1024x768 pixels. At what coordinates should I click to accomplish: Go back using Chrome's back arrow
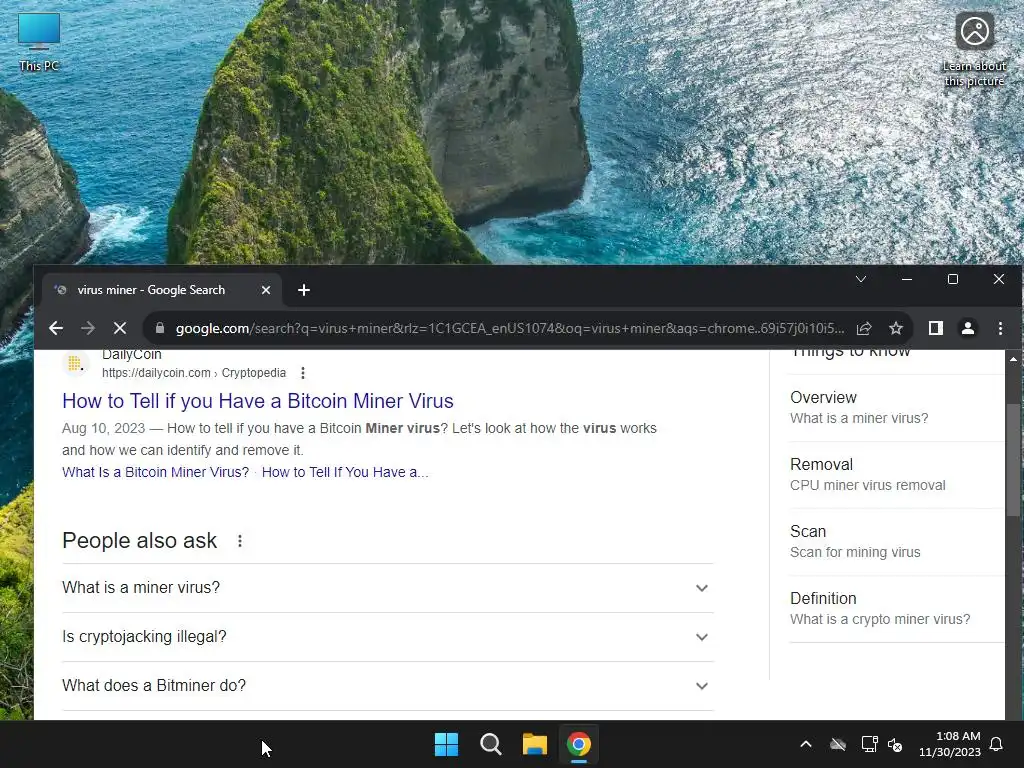click(x=56, y=328)
